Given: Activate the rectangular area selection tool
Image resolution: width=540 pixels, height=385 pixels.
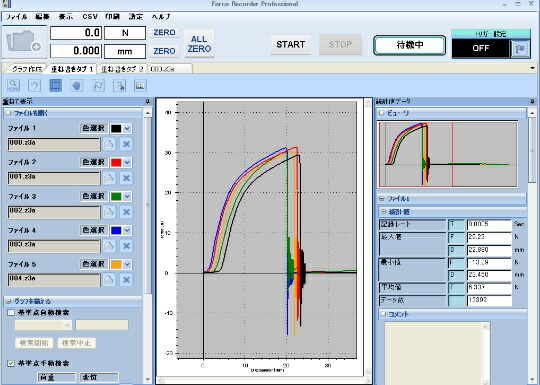Looking at the screenshot, I should coord(56,85).
